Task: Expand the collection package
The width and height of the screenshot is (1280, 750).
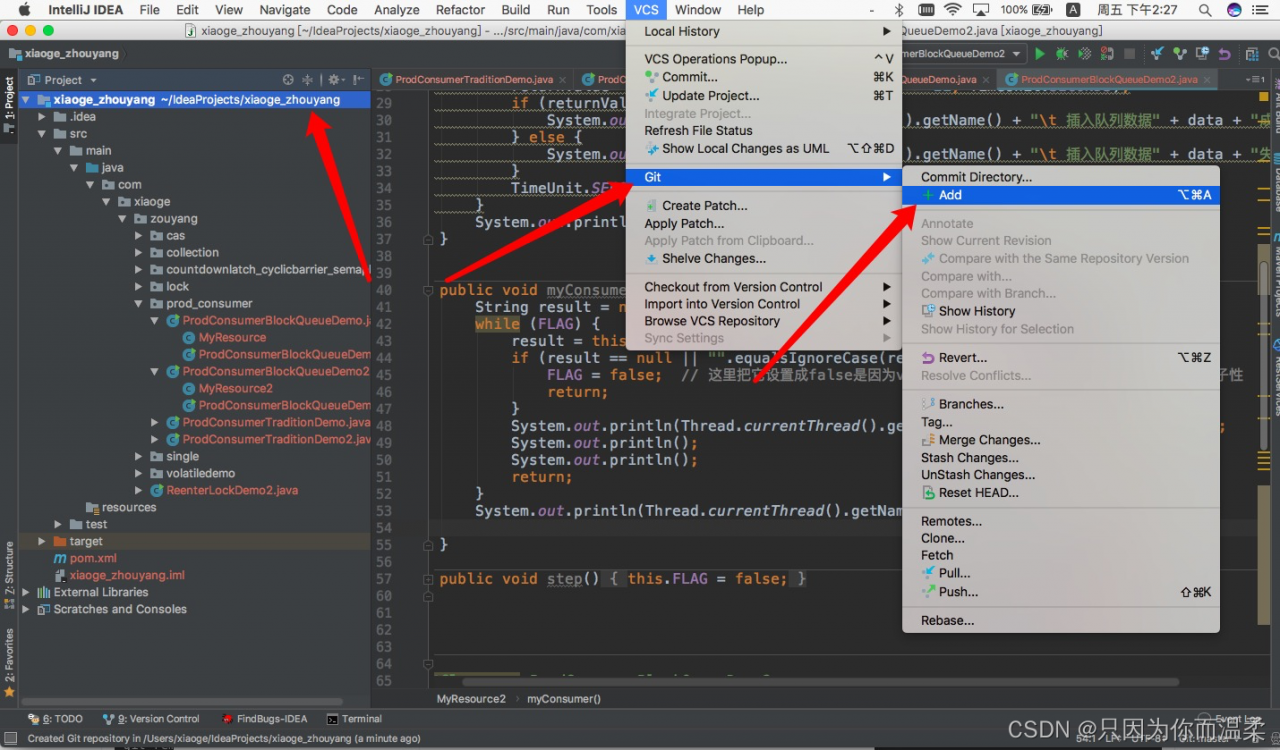Action: (139, 253)
